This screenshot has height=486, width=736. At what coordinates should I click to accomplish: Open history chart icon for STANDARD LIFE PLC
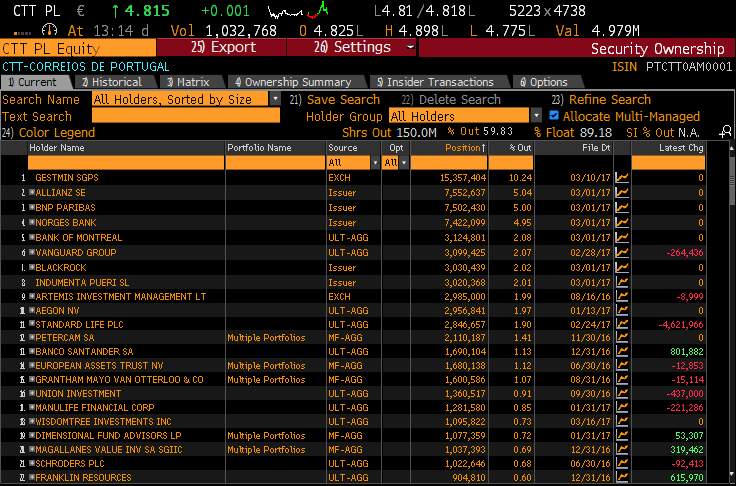pyautogui.click(x=622, y=324)
